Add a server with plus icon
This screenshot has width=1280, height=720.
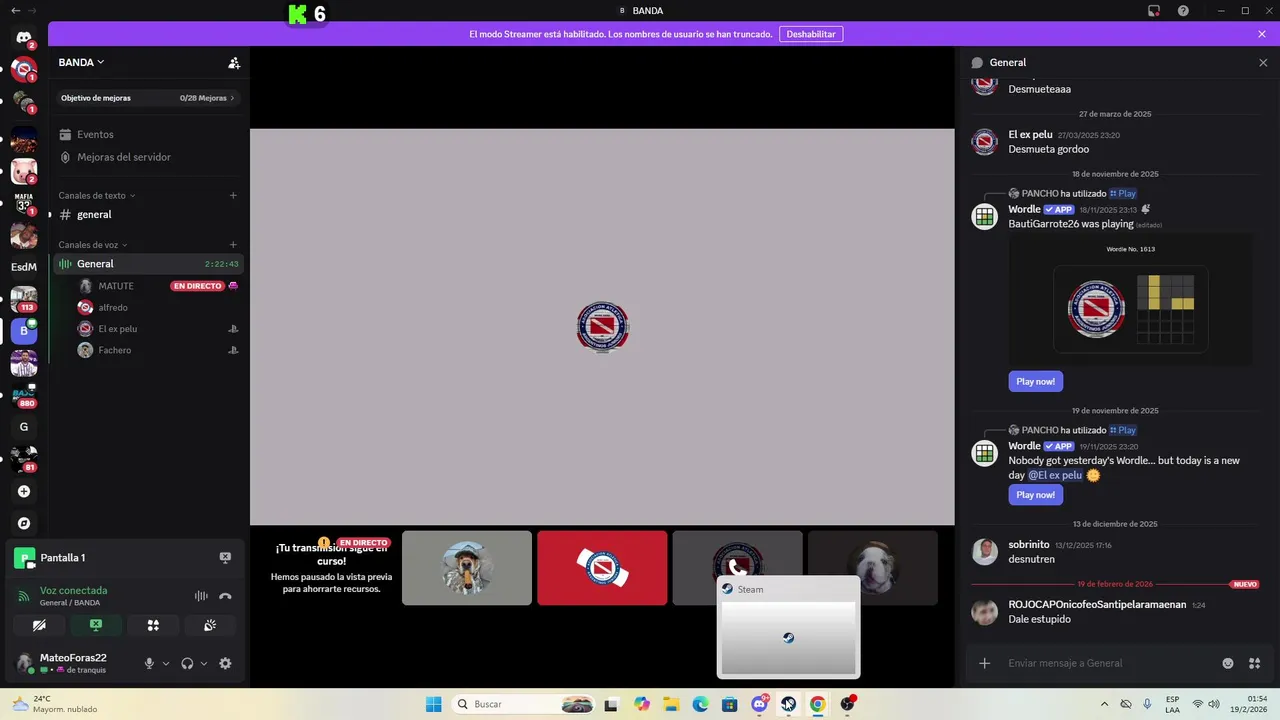tap(24, 491)
